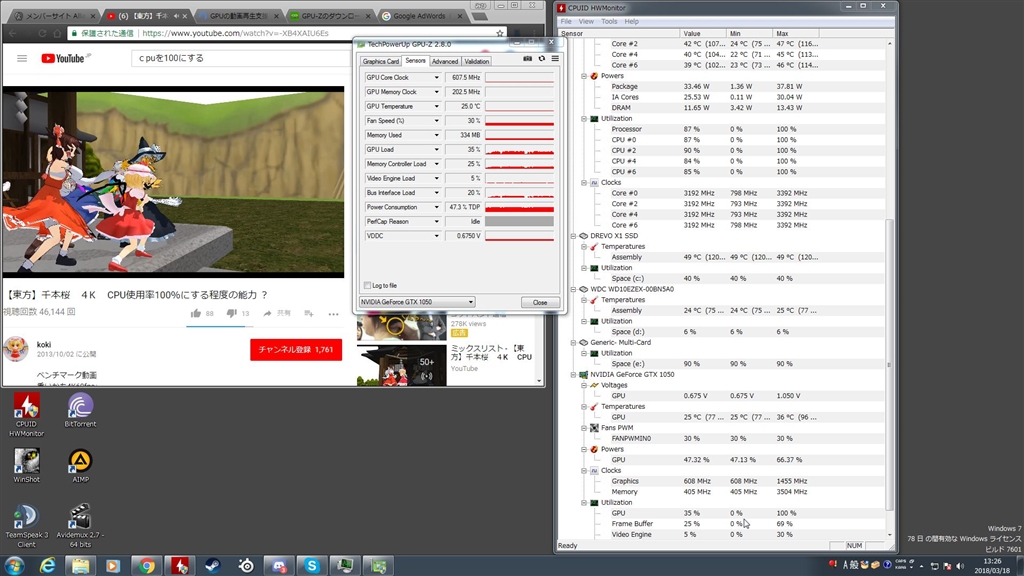Open the GPU-Z hamburger menu icon
Screen dimensions: 1024x576
[555, 59]
